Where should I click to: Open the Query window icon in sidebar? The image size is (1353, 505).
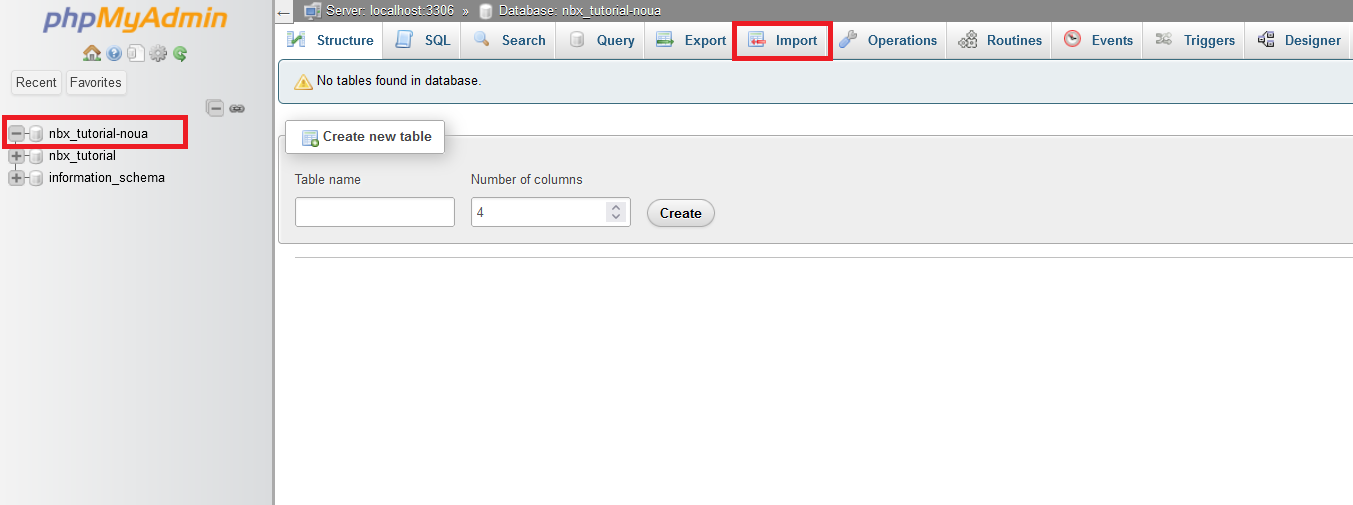[x=135, y=54]
